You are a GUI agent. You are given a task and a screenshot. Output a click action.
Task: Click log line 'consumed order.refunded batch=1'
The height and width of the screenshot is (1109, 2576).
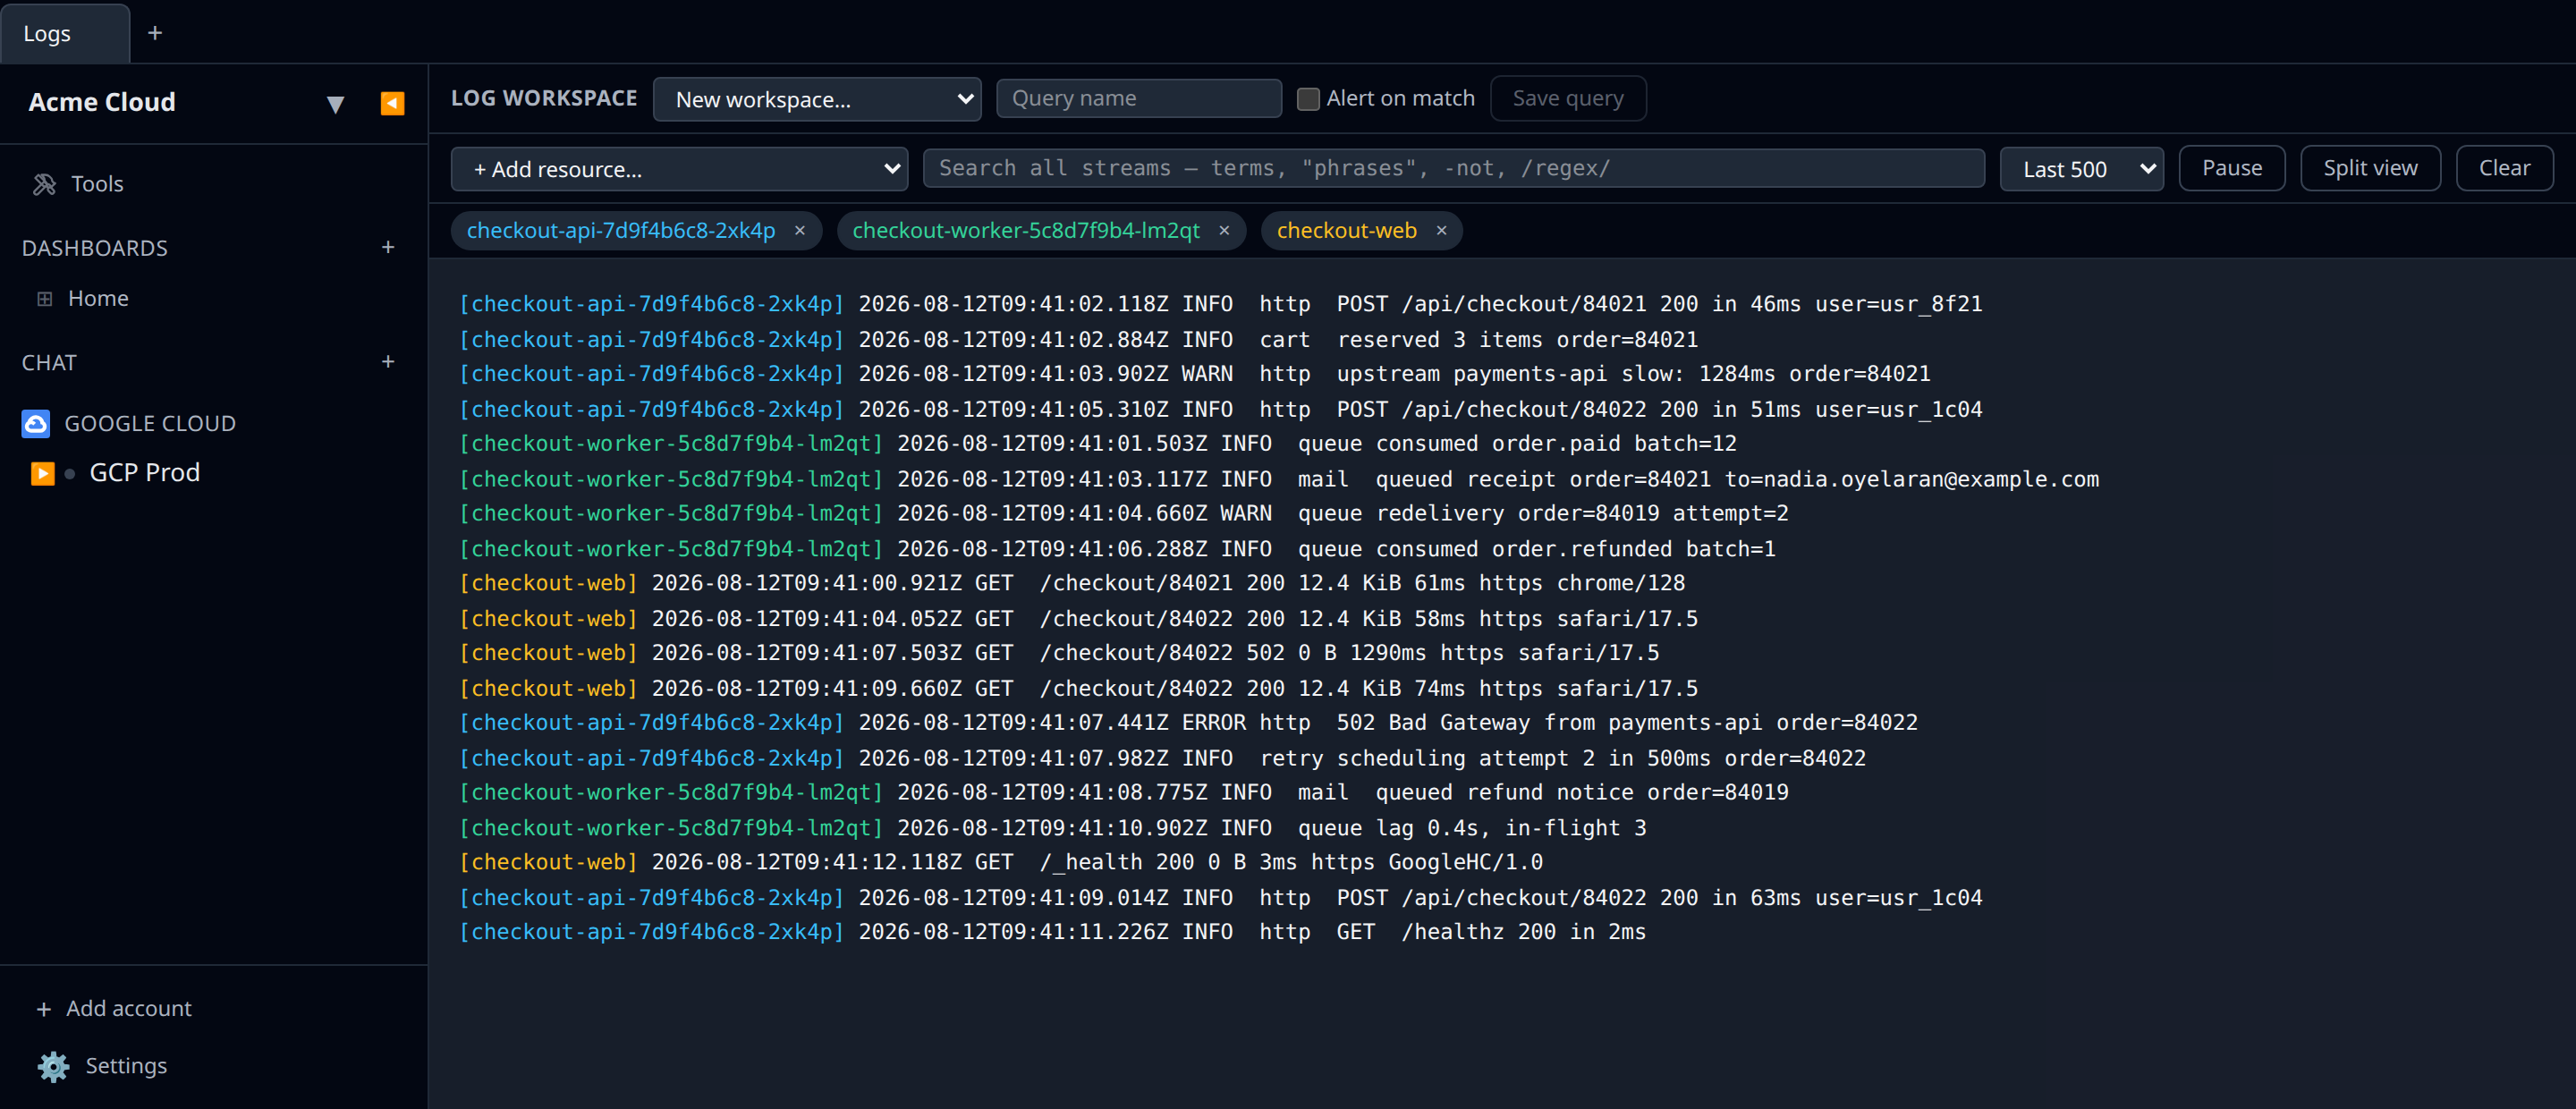point(1117,550)
